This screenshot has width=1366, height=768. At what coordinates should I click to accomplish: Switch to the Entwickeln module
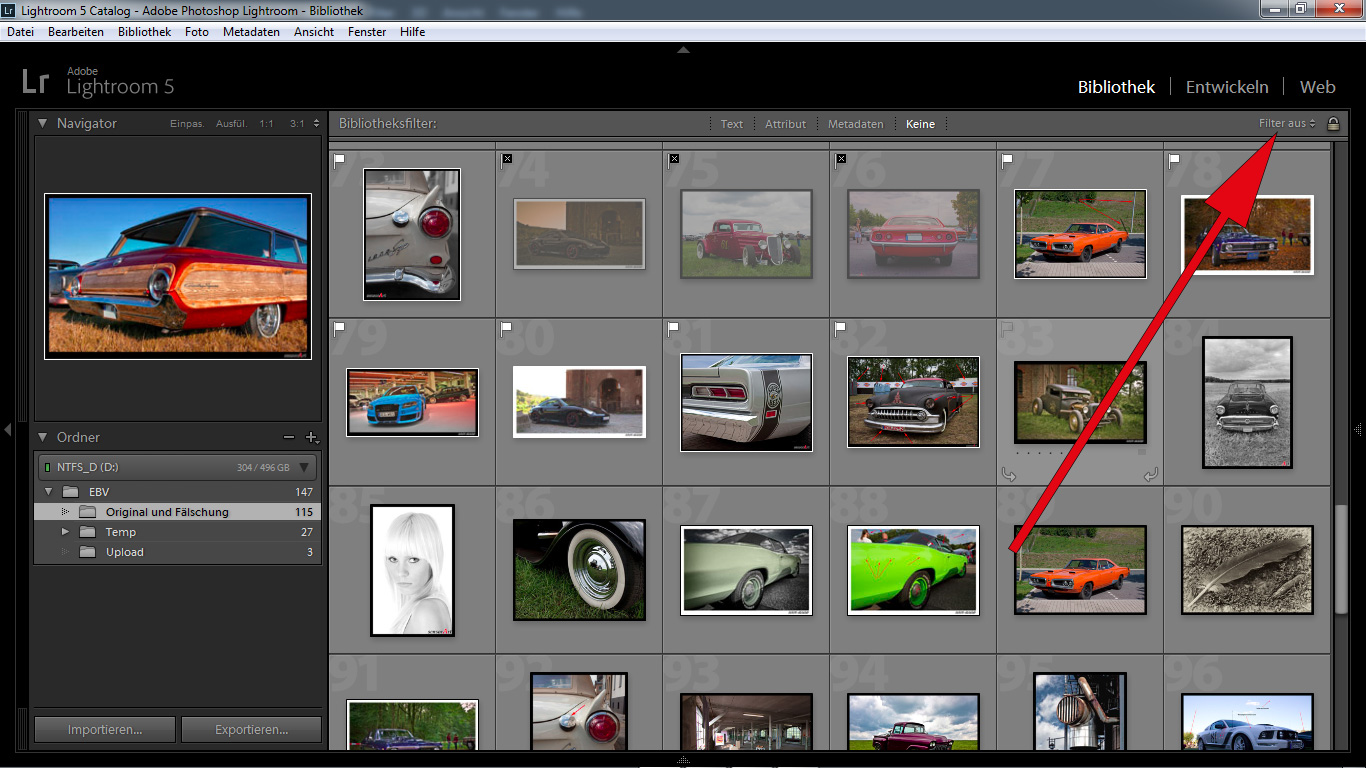[x=1227, y=87]
